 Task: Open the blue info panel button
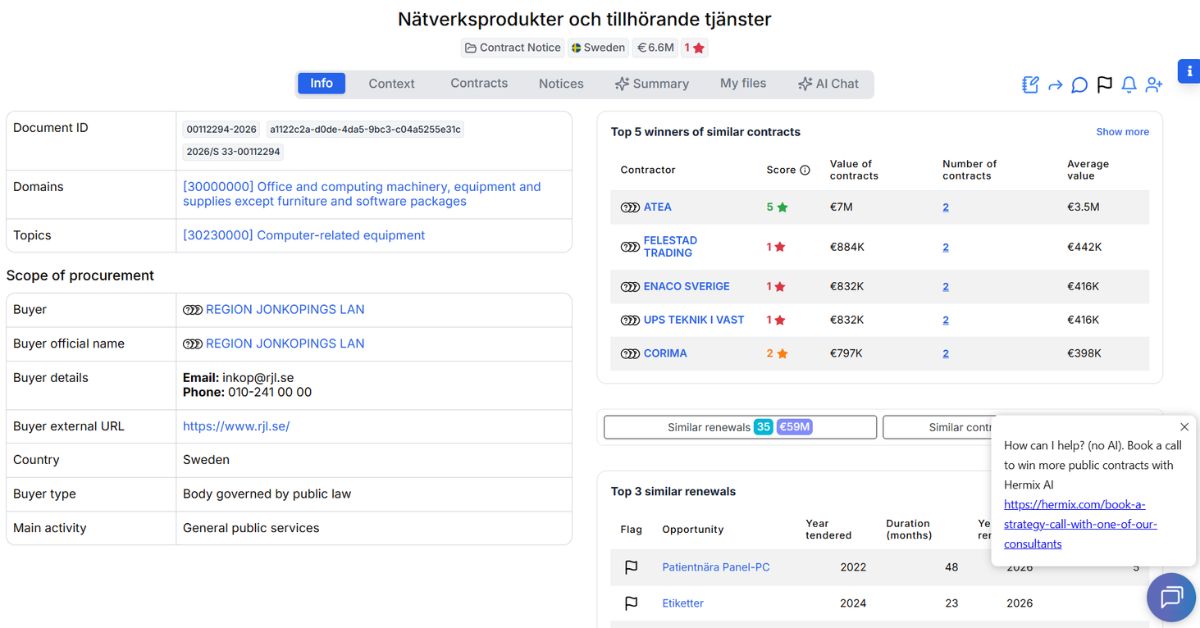tap(1188, 70)
